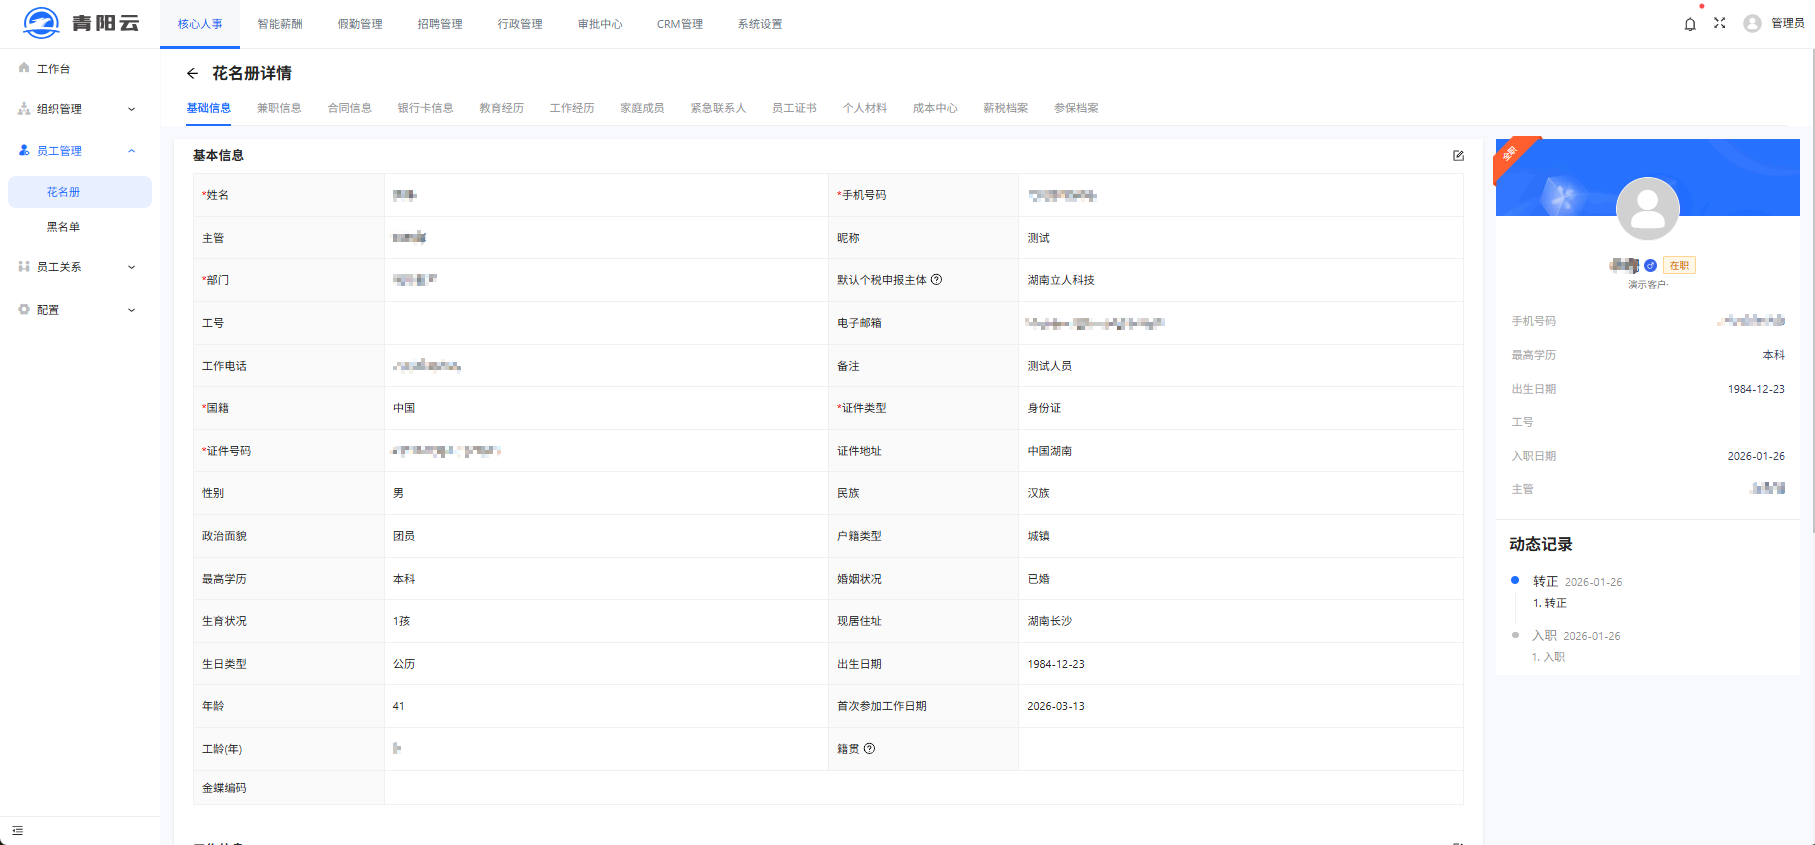The image size is (1815, 845).
Task: Click the back arrow beside 花名册详情
Action: pos(192,73)
